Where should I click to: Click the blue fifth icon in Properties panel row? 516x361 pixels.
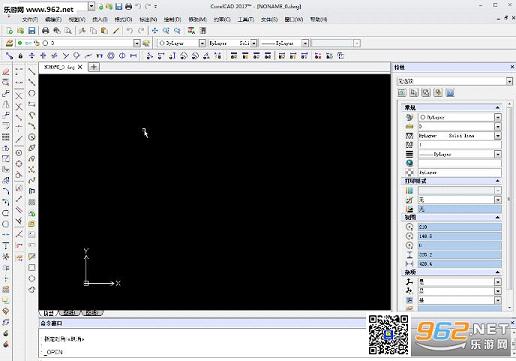[450, 93]
